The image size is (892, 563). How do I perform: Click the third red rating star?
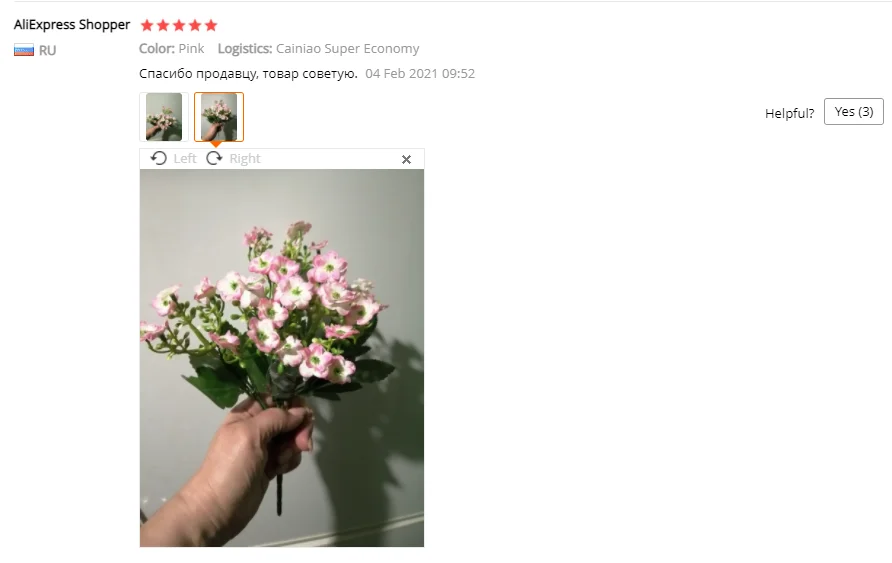[179, 25]
